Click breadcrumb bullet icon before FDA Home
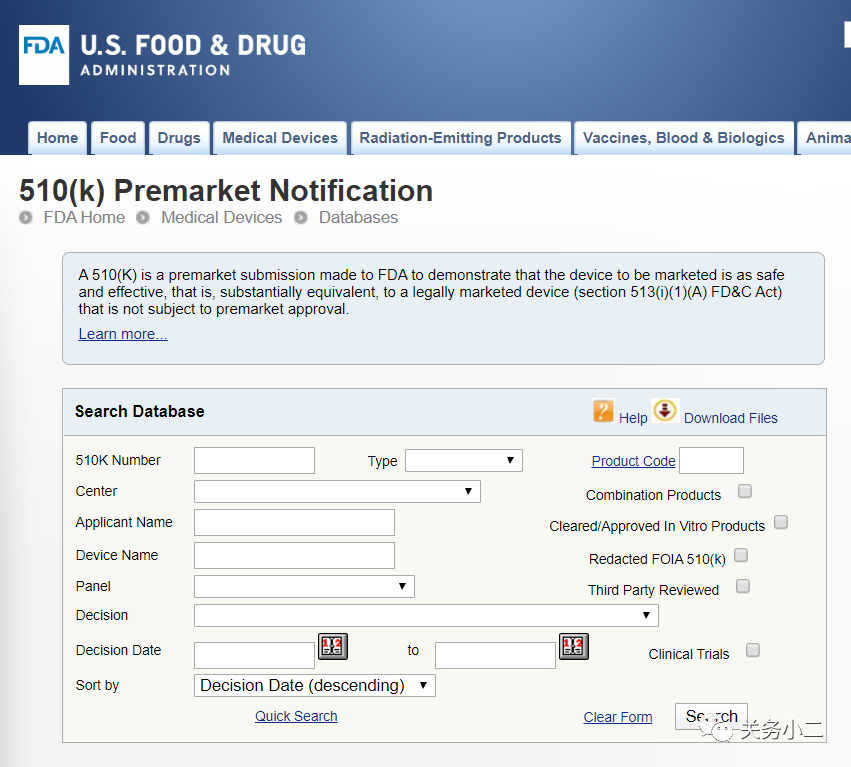Screen dimensions: 851x767 tap(26, 218)
